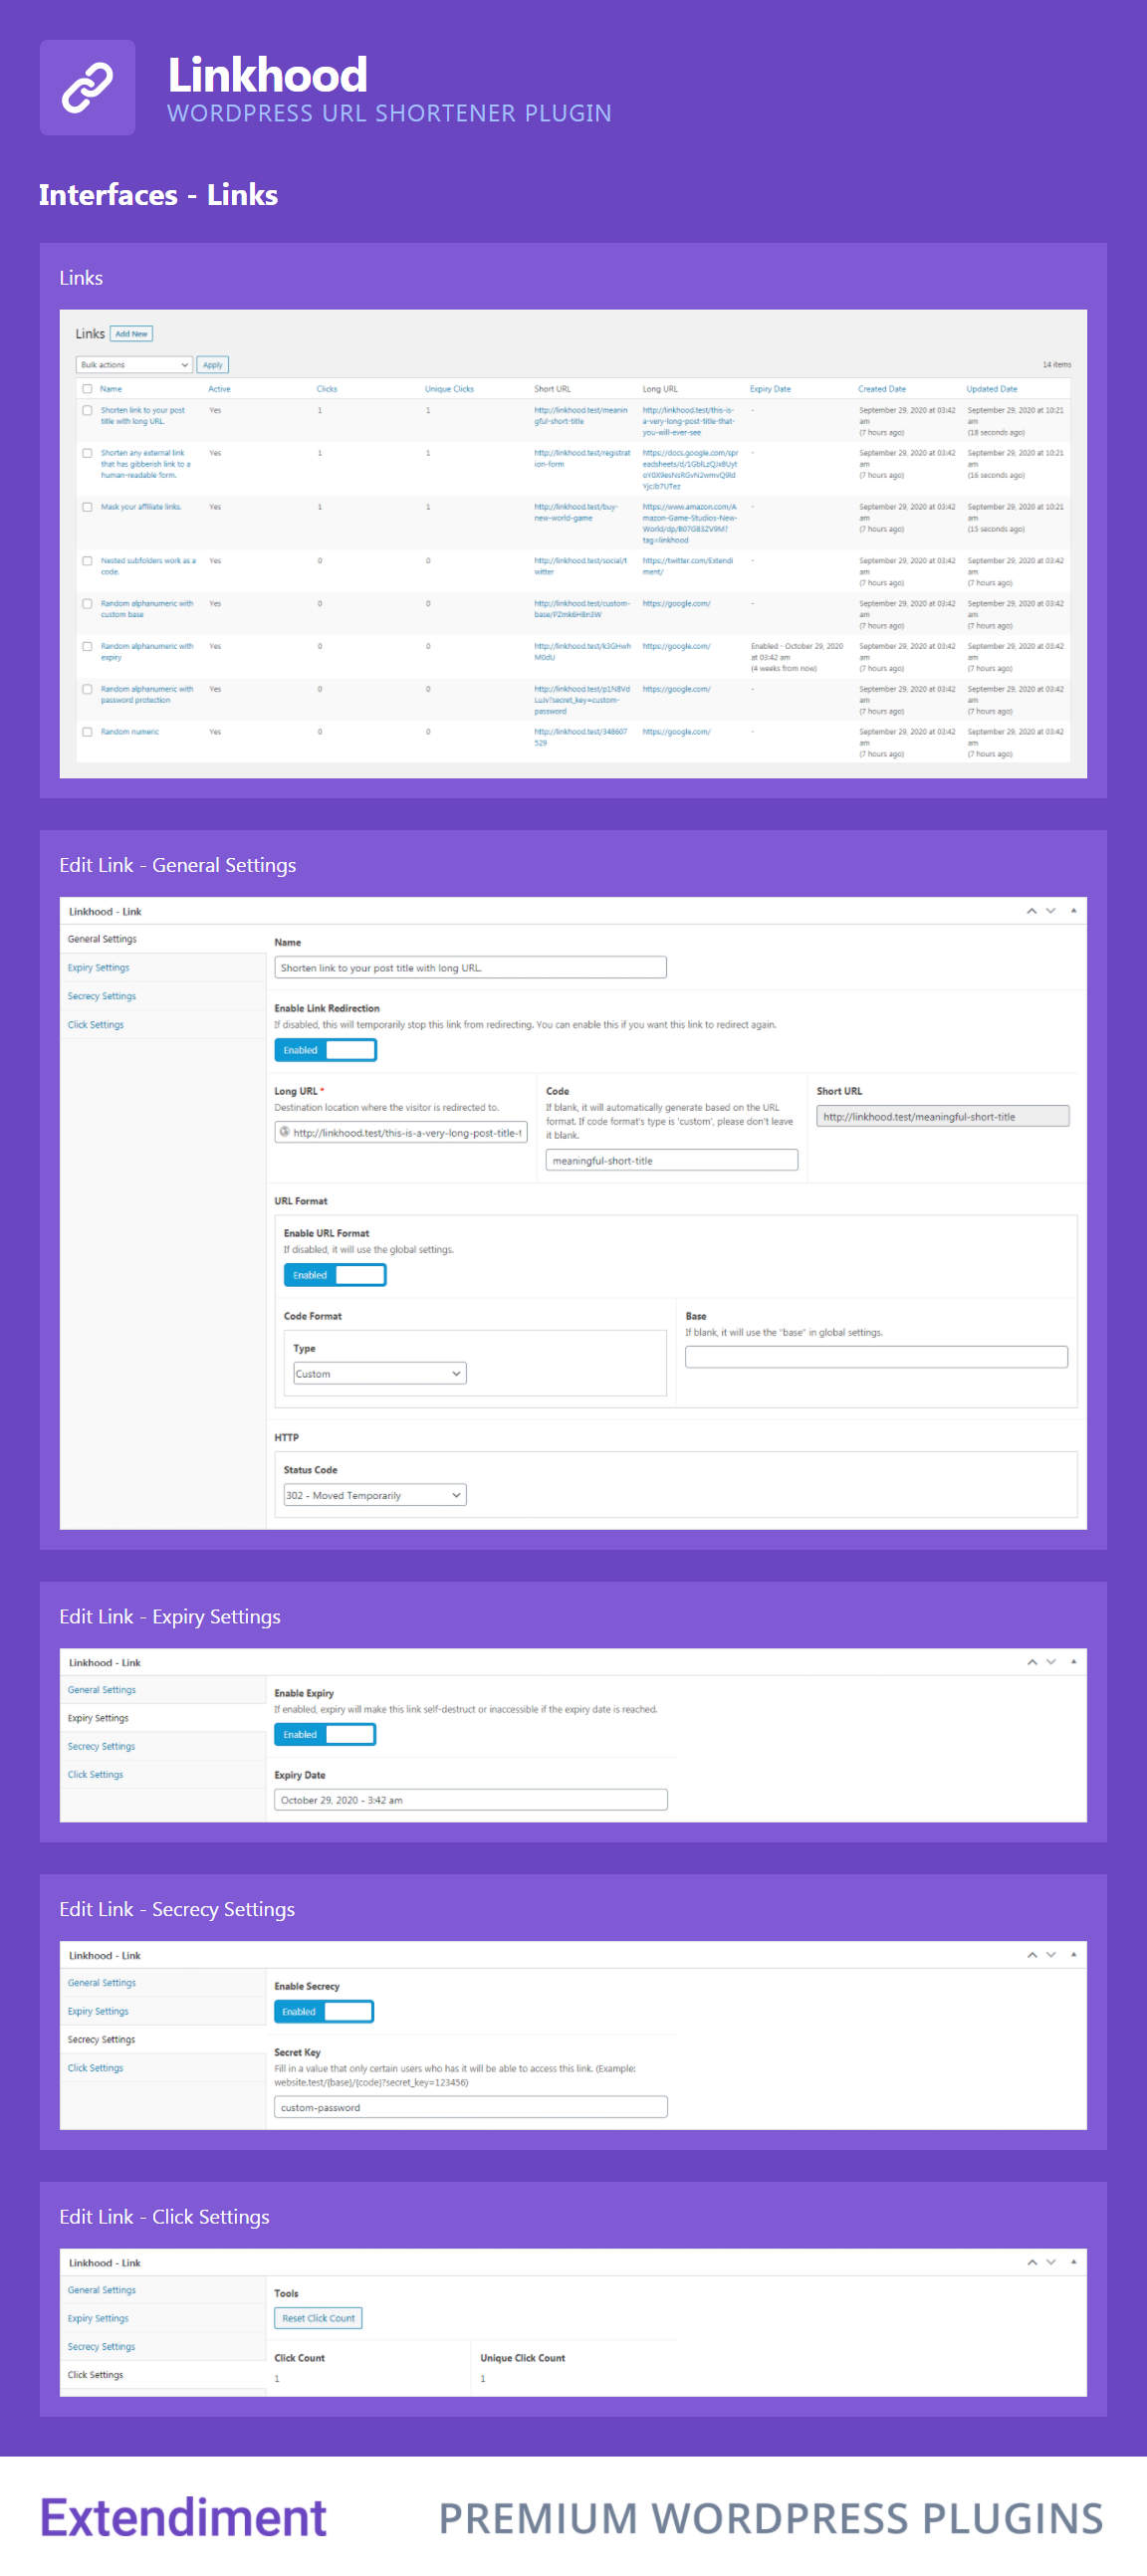Viewport: 1147px width, 2576px height.
Task: Open the Code Format Type dropdown
Action: tap(380, 1373)
